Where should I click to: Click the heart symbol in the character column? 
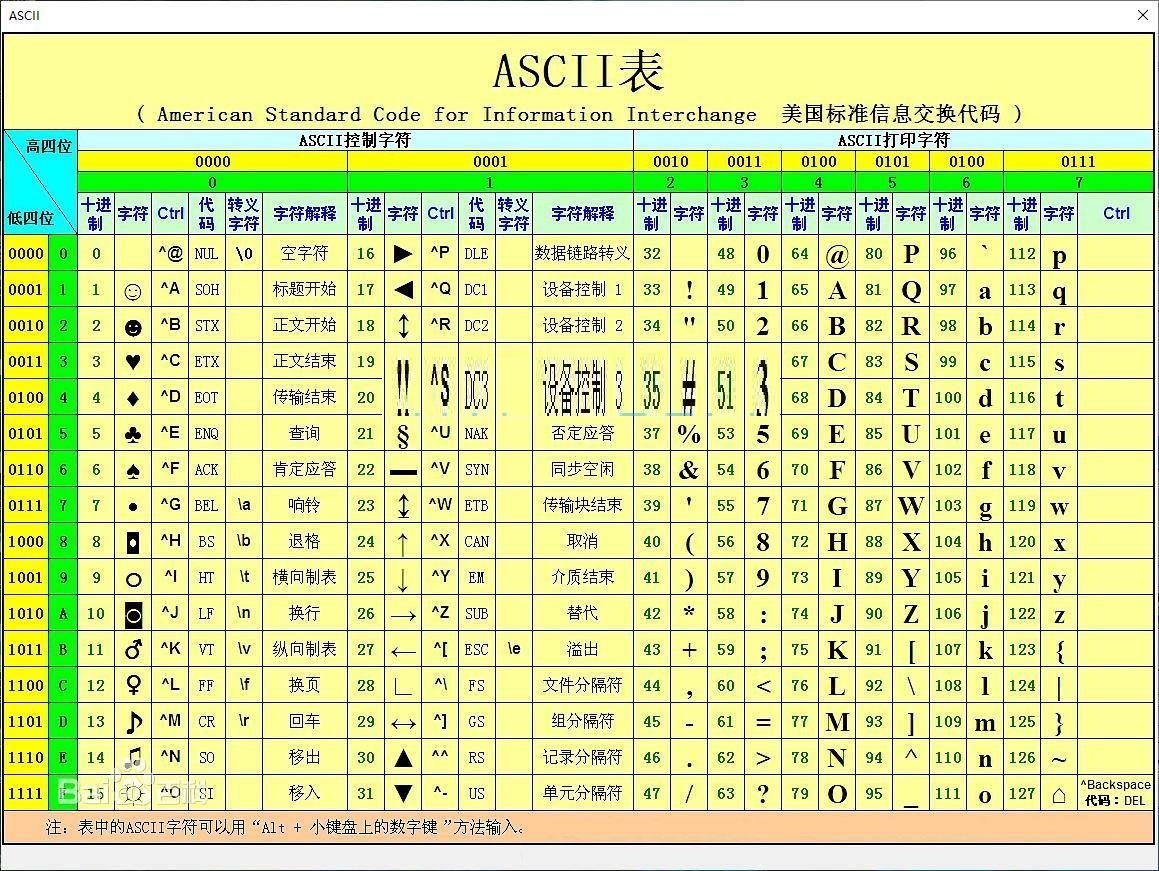click(x=132, y=362)
